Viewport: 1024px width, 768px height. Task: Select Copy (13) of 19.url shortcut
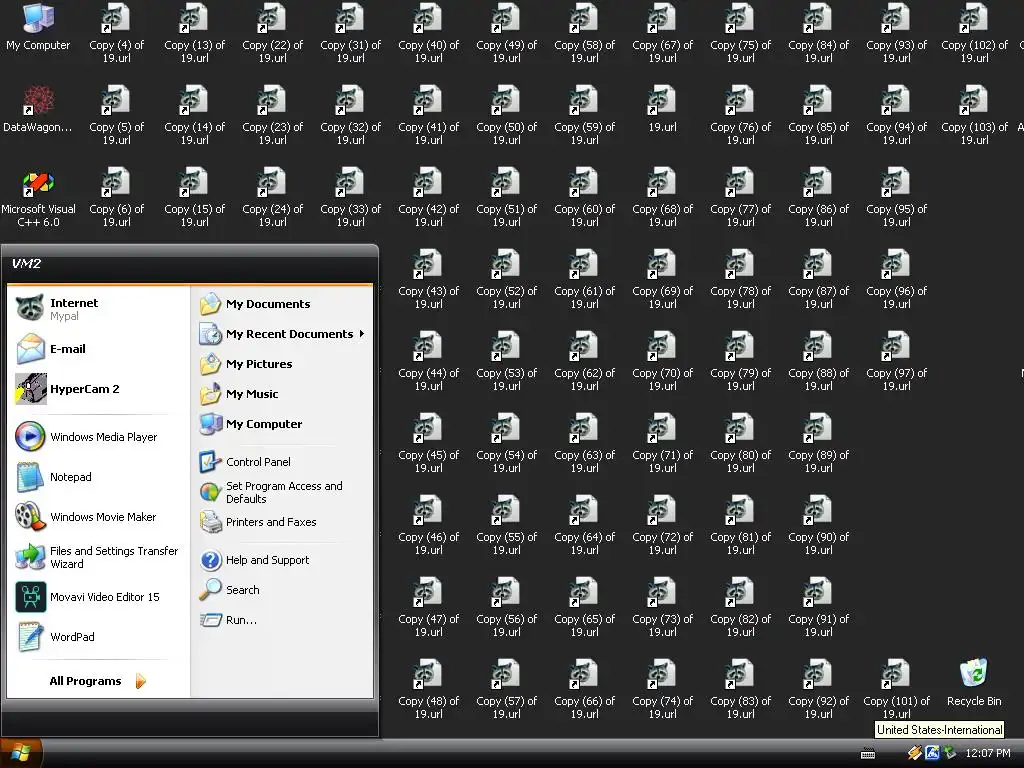[x=194, y=33]
